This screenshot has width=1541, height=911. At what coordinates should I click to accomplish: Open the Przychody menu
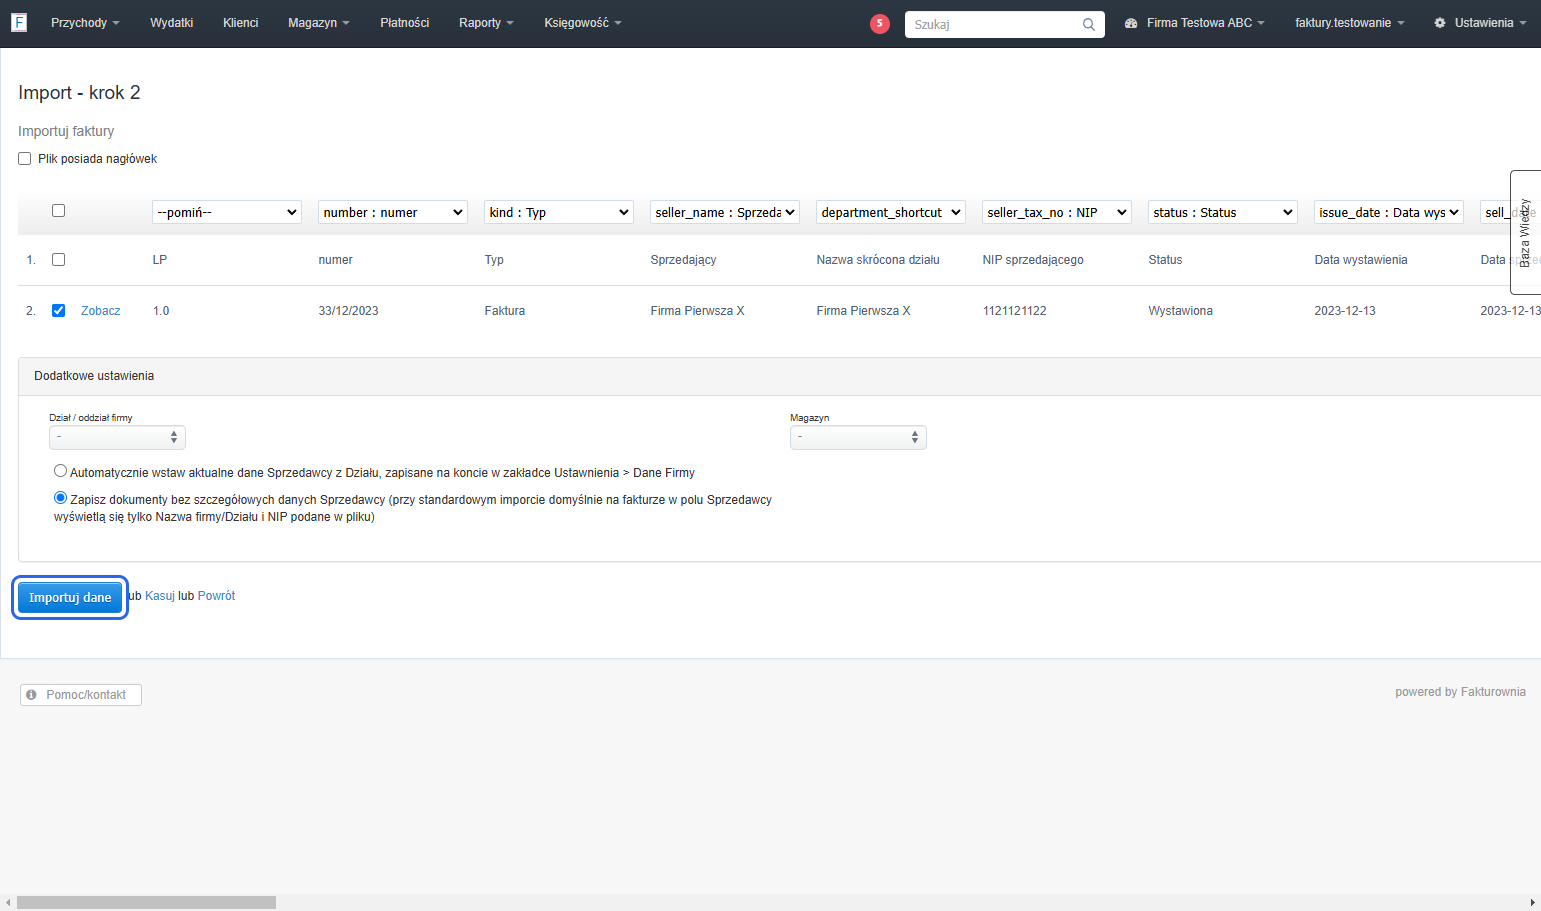click(85, 23)
